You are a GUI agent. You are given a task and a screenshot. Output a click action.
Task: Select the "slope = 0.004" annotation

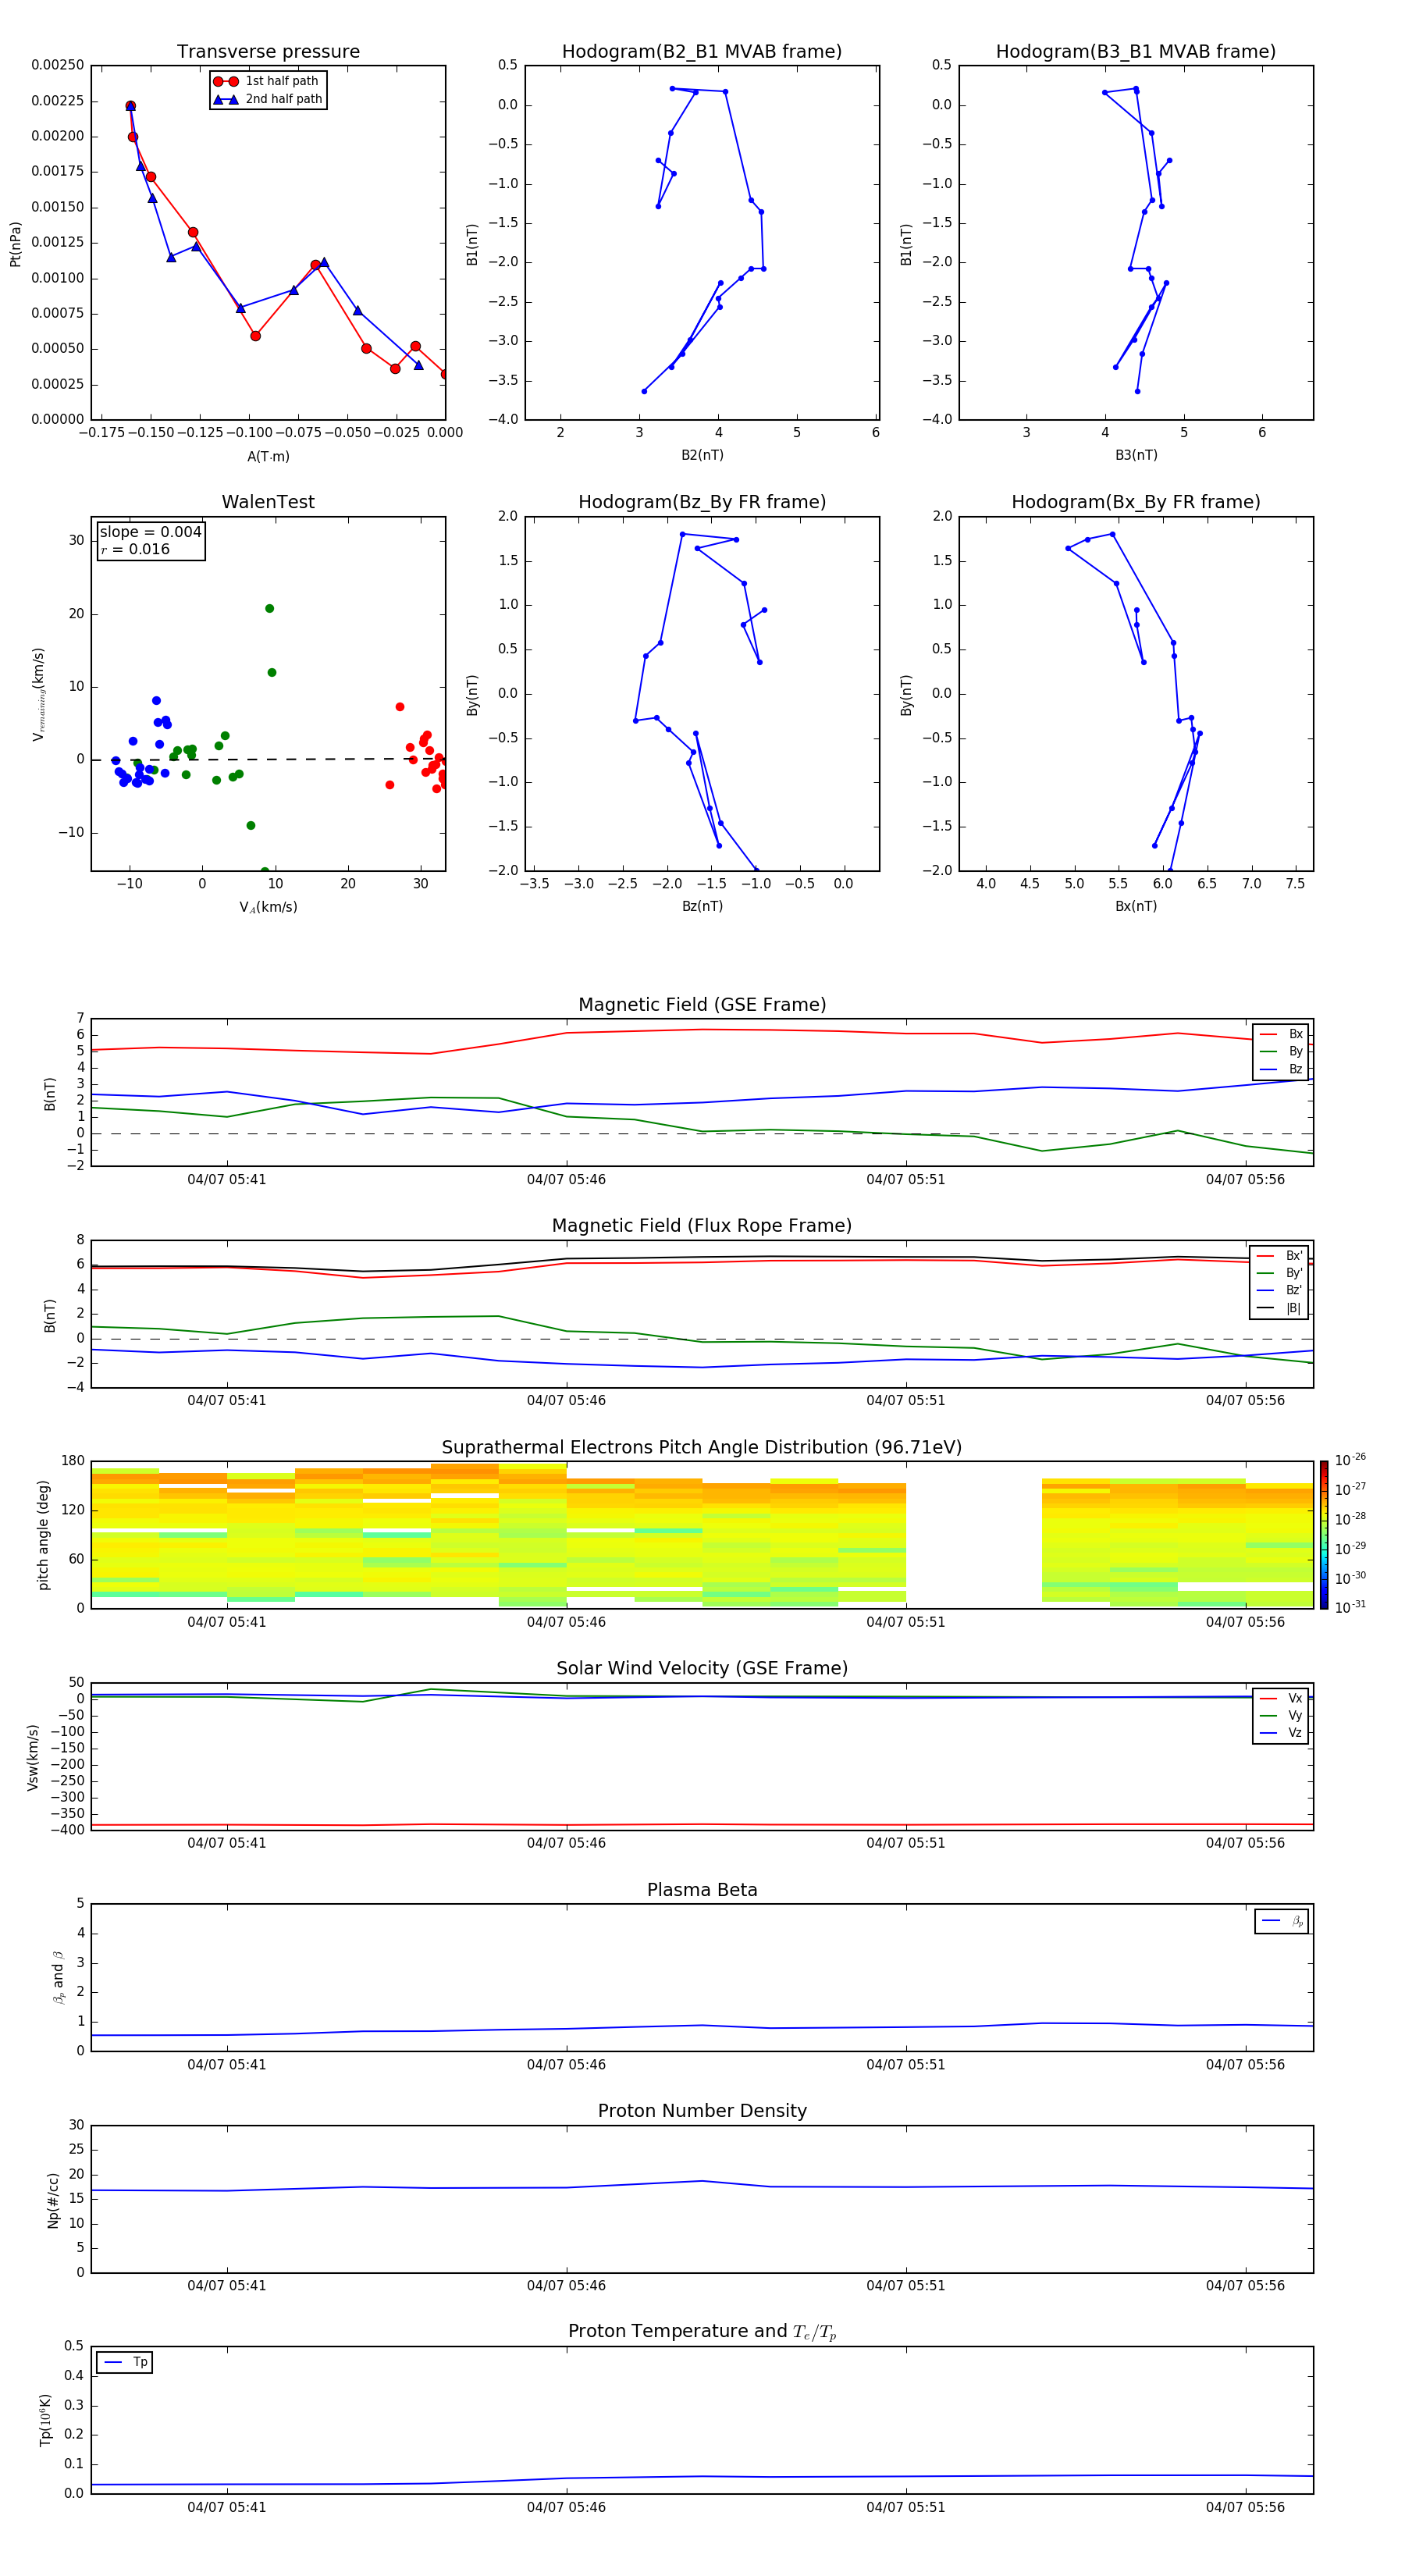151,532
